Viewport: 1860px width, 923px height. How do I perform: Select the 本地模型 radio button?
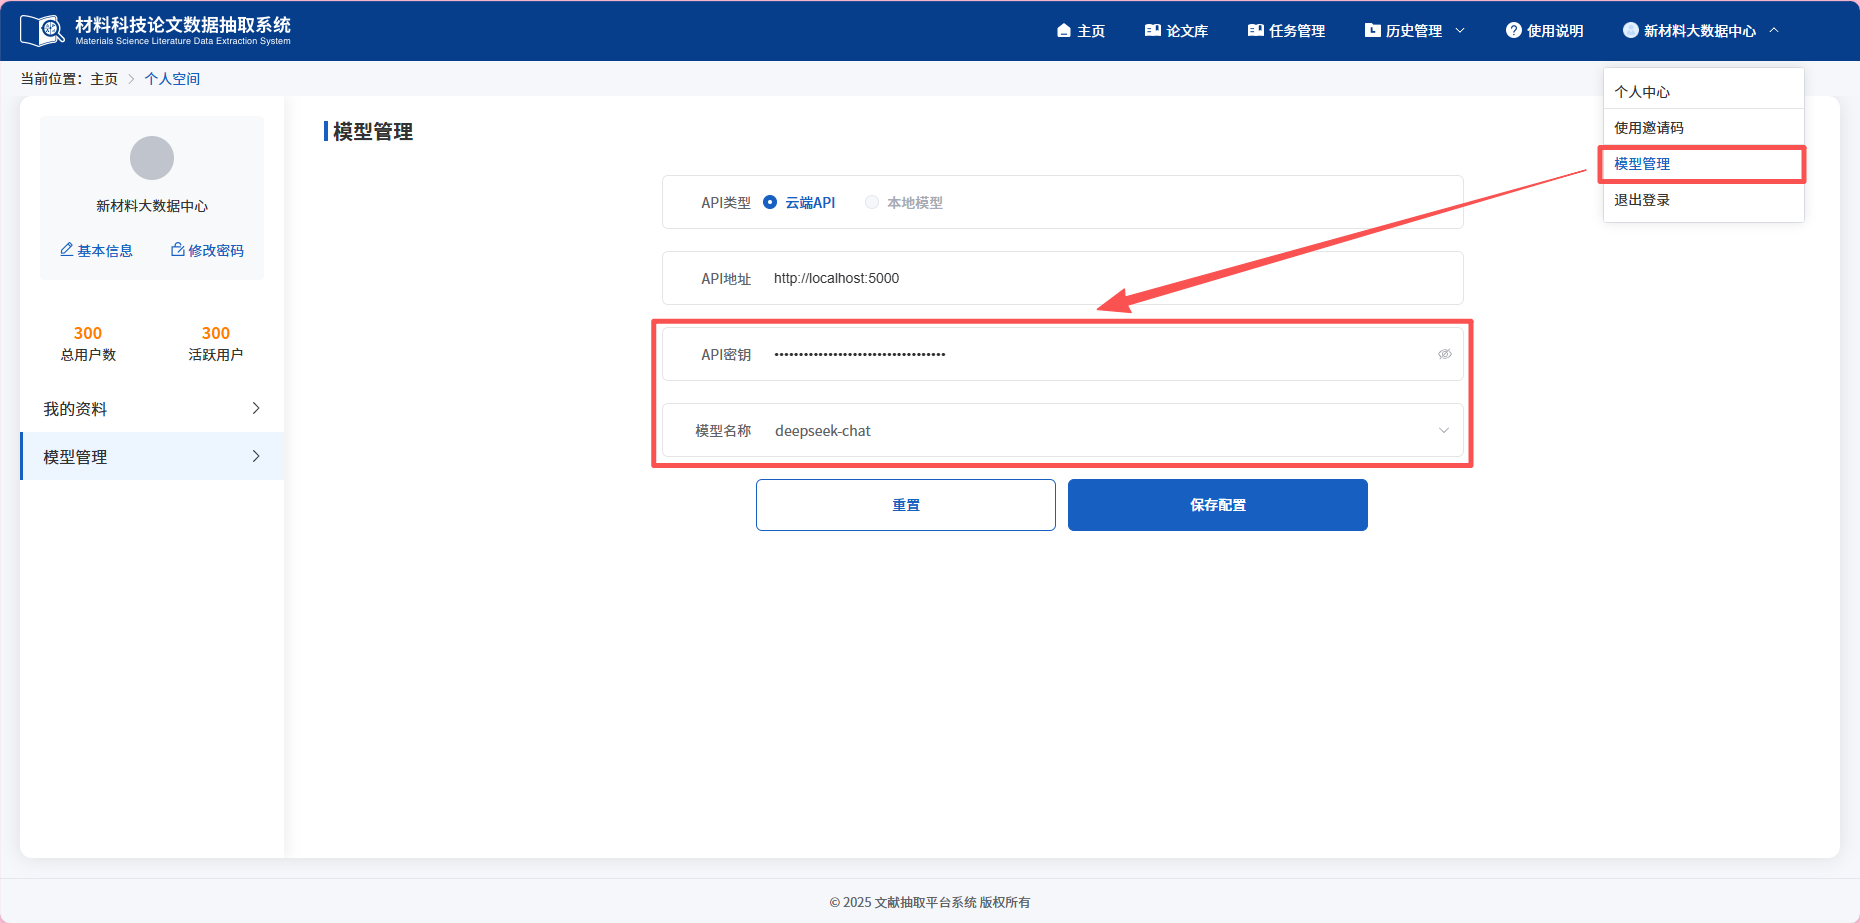click(x=871, y=202)
